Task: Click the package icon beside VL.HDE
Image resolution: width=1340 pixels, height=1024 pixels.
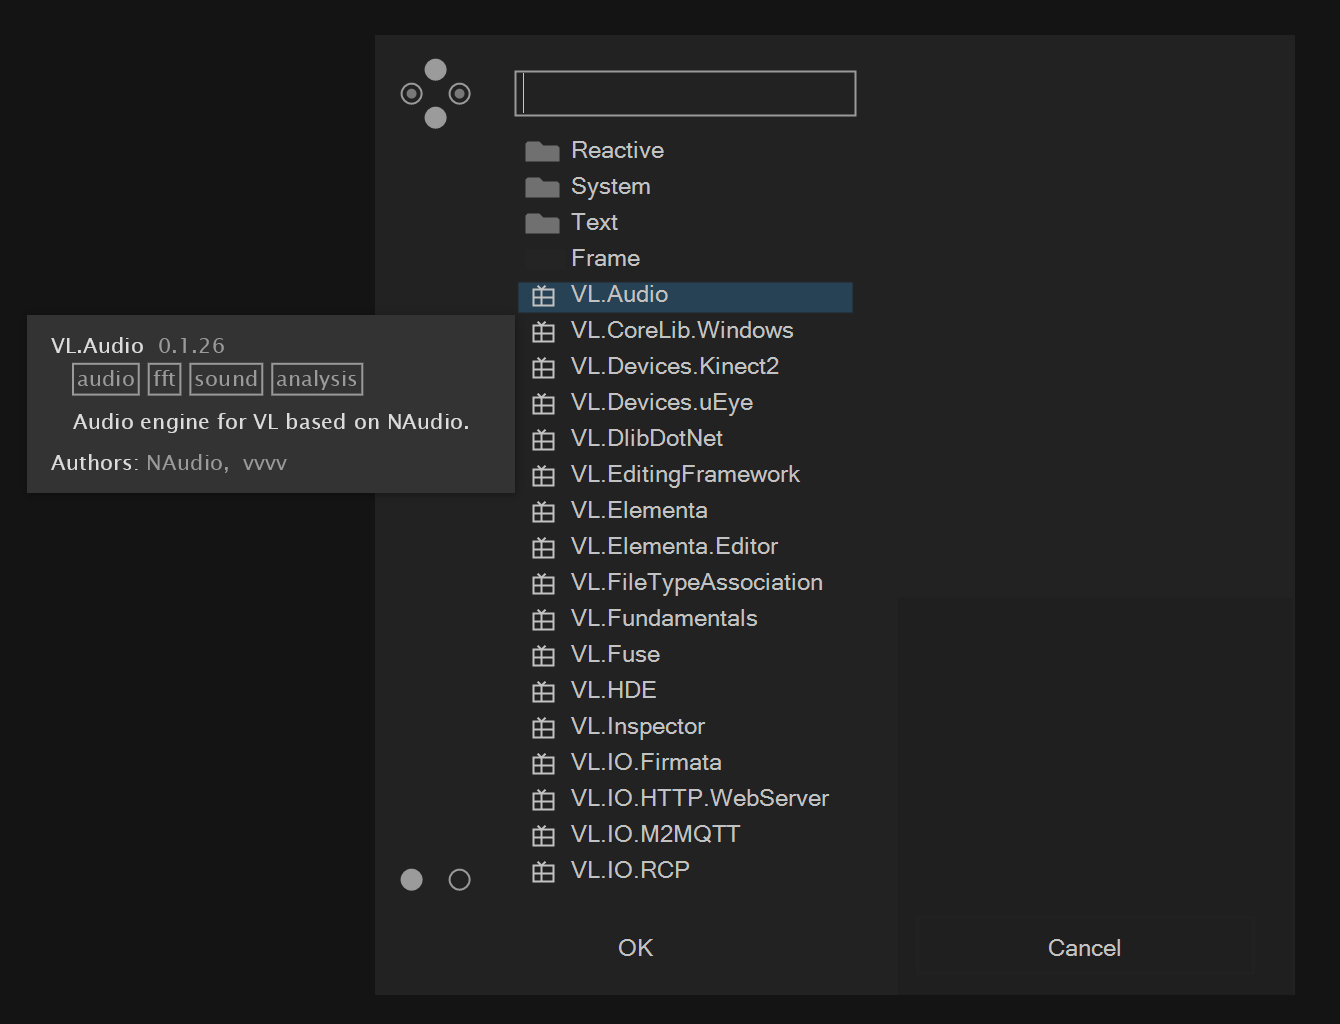Action: (x=543, y=692)
